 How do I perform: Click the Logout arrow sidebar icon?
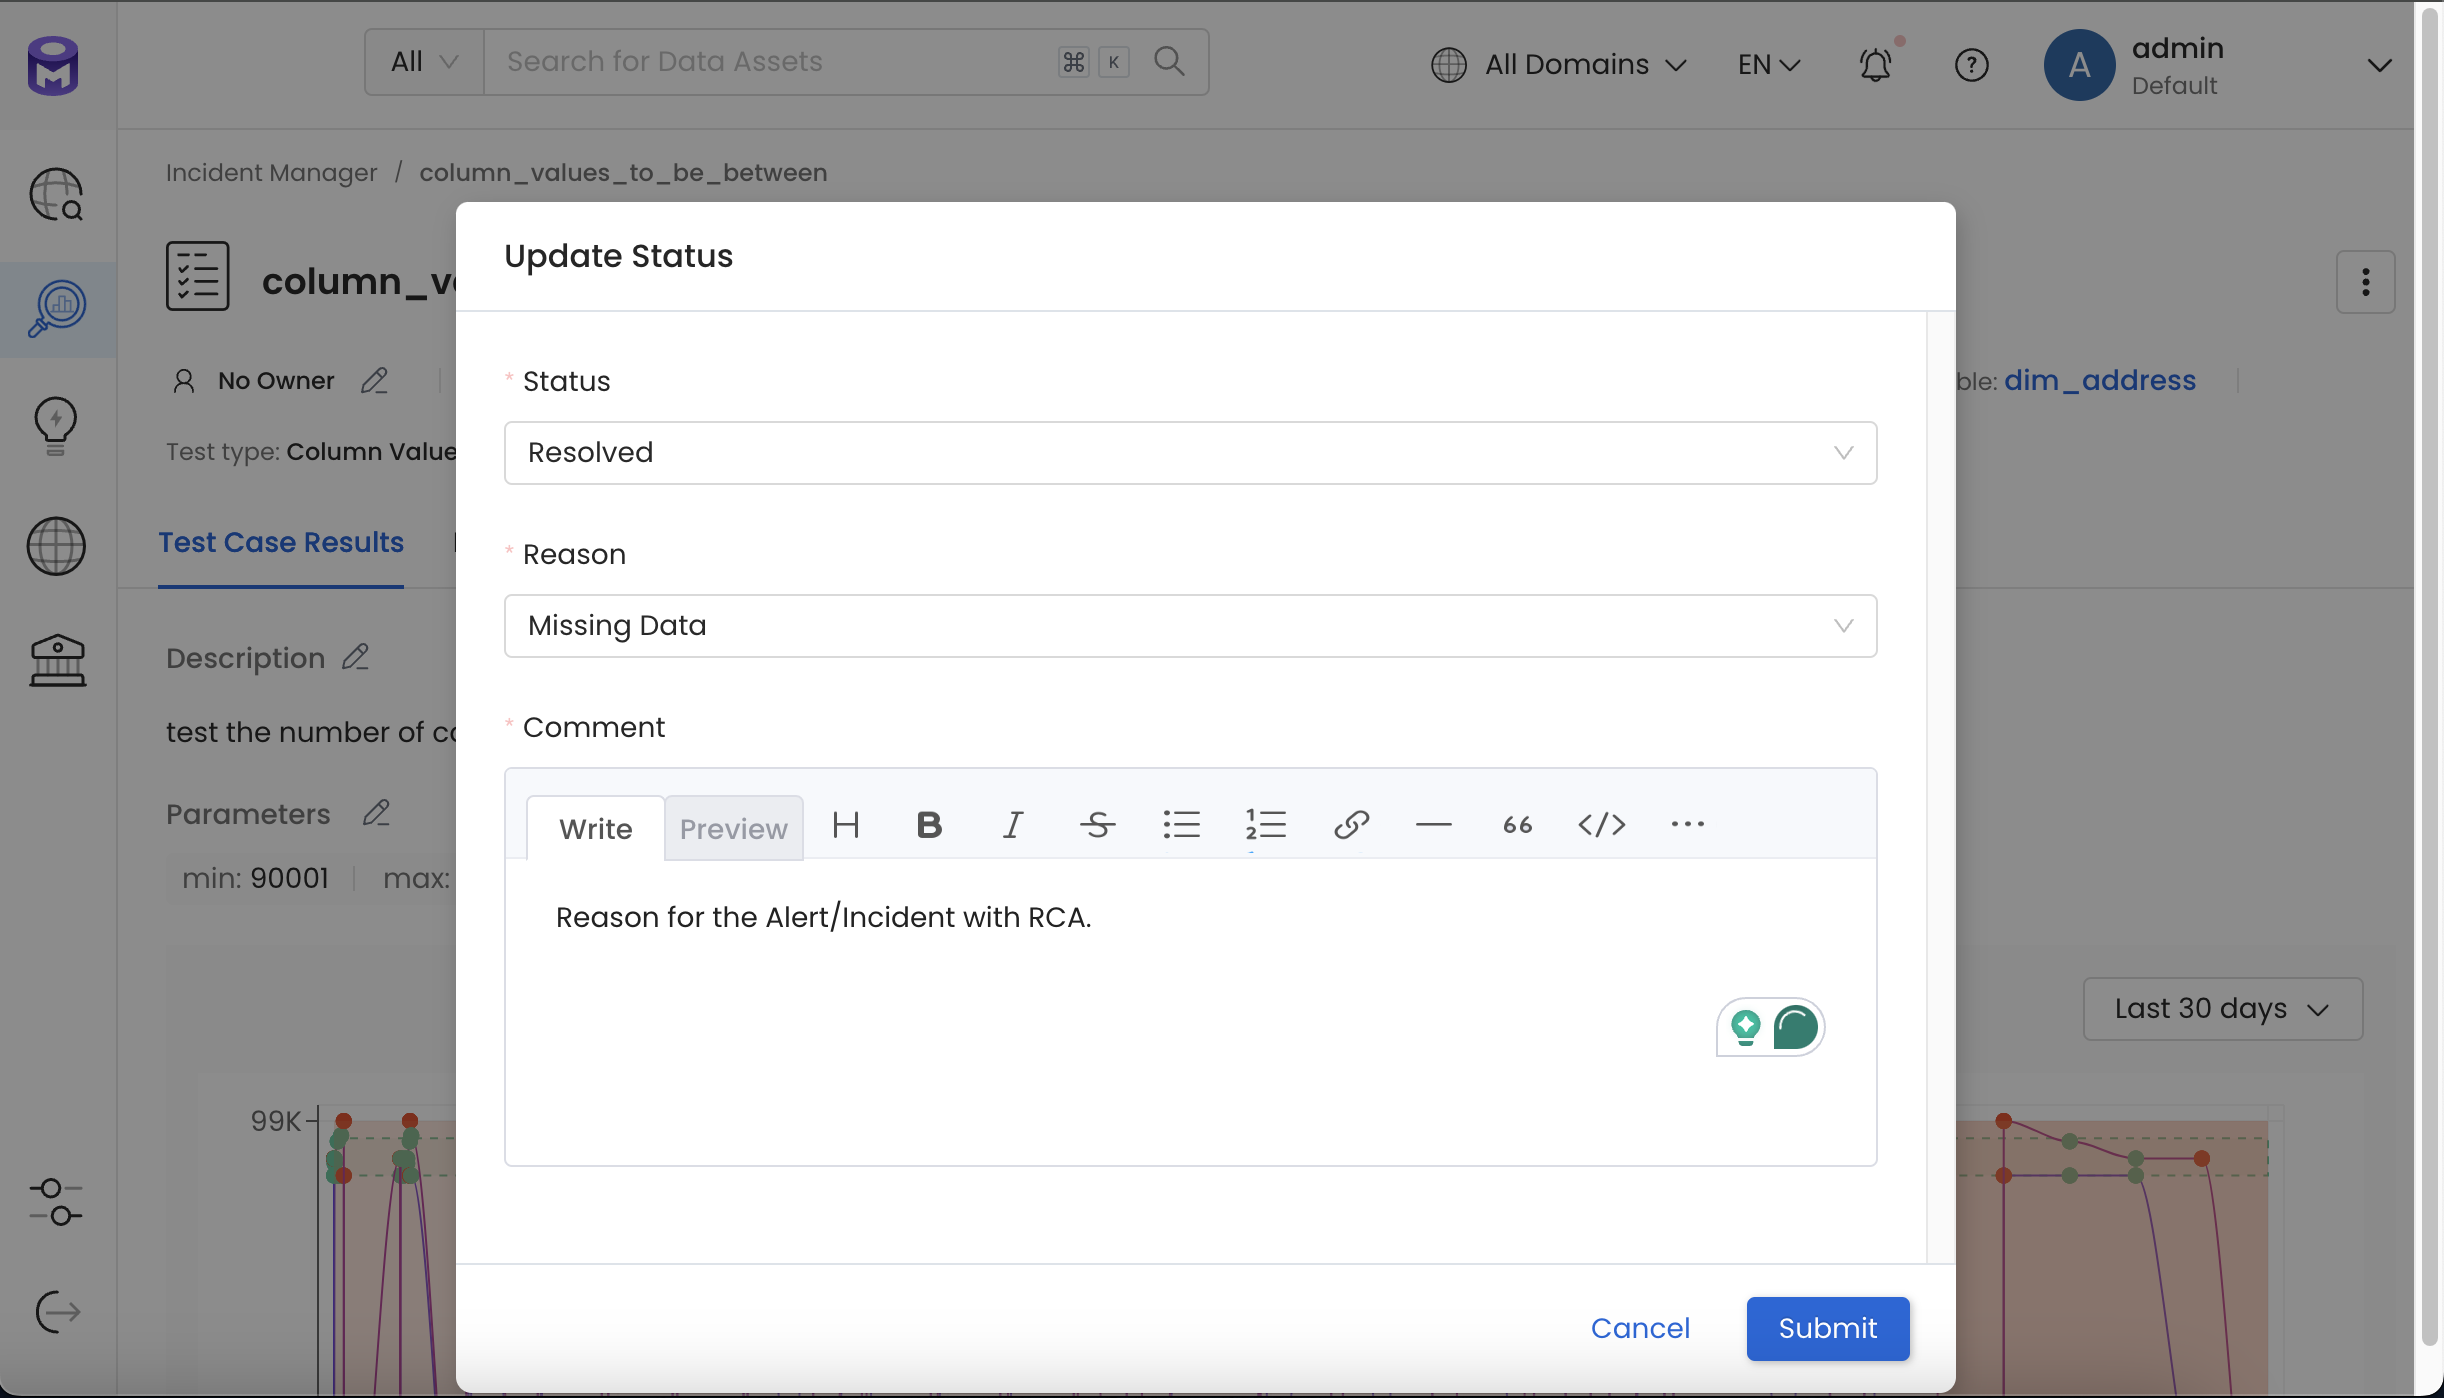[57, 1312]
